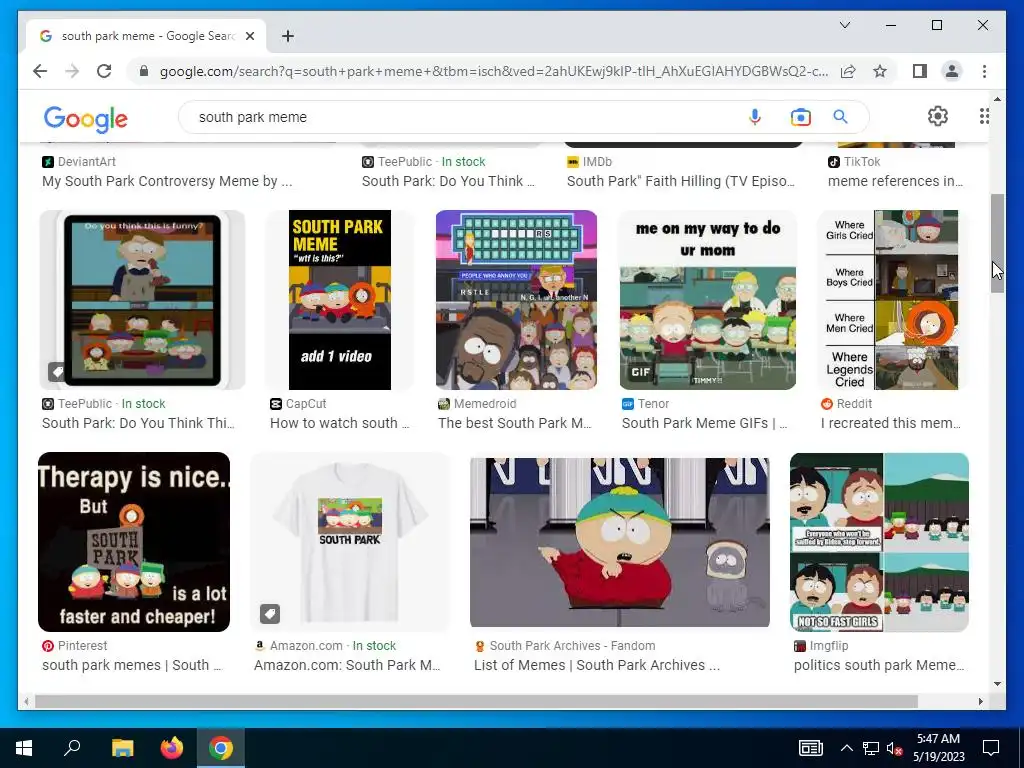1024x768 pixels.
Task: Share this page from address bar
Action: coord(848,71)
